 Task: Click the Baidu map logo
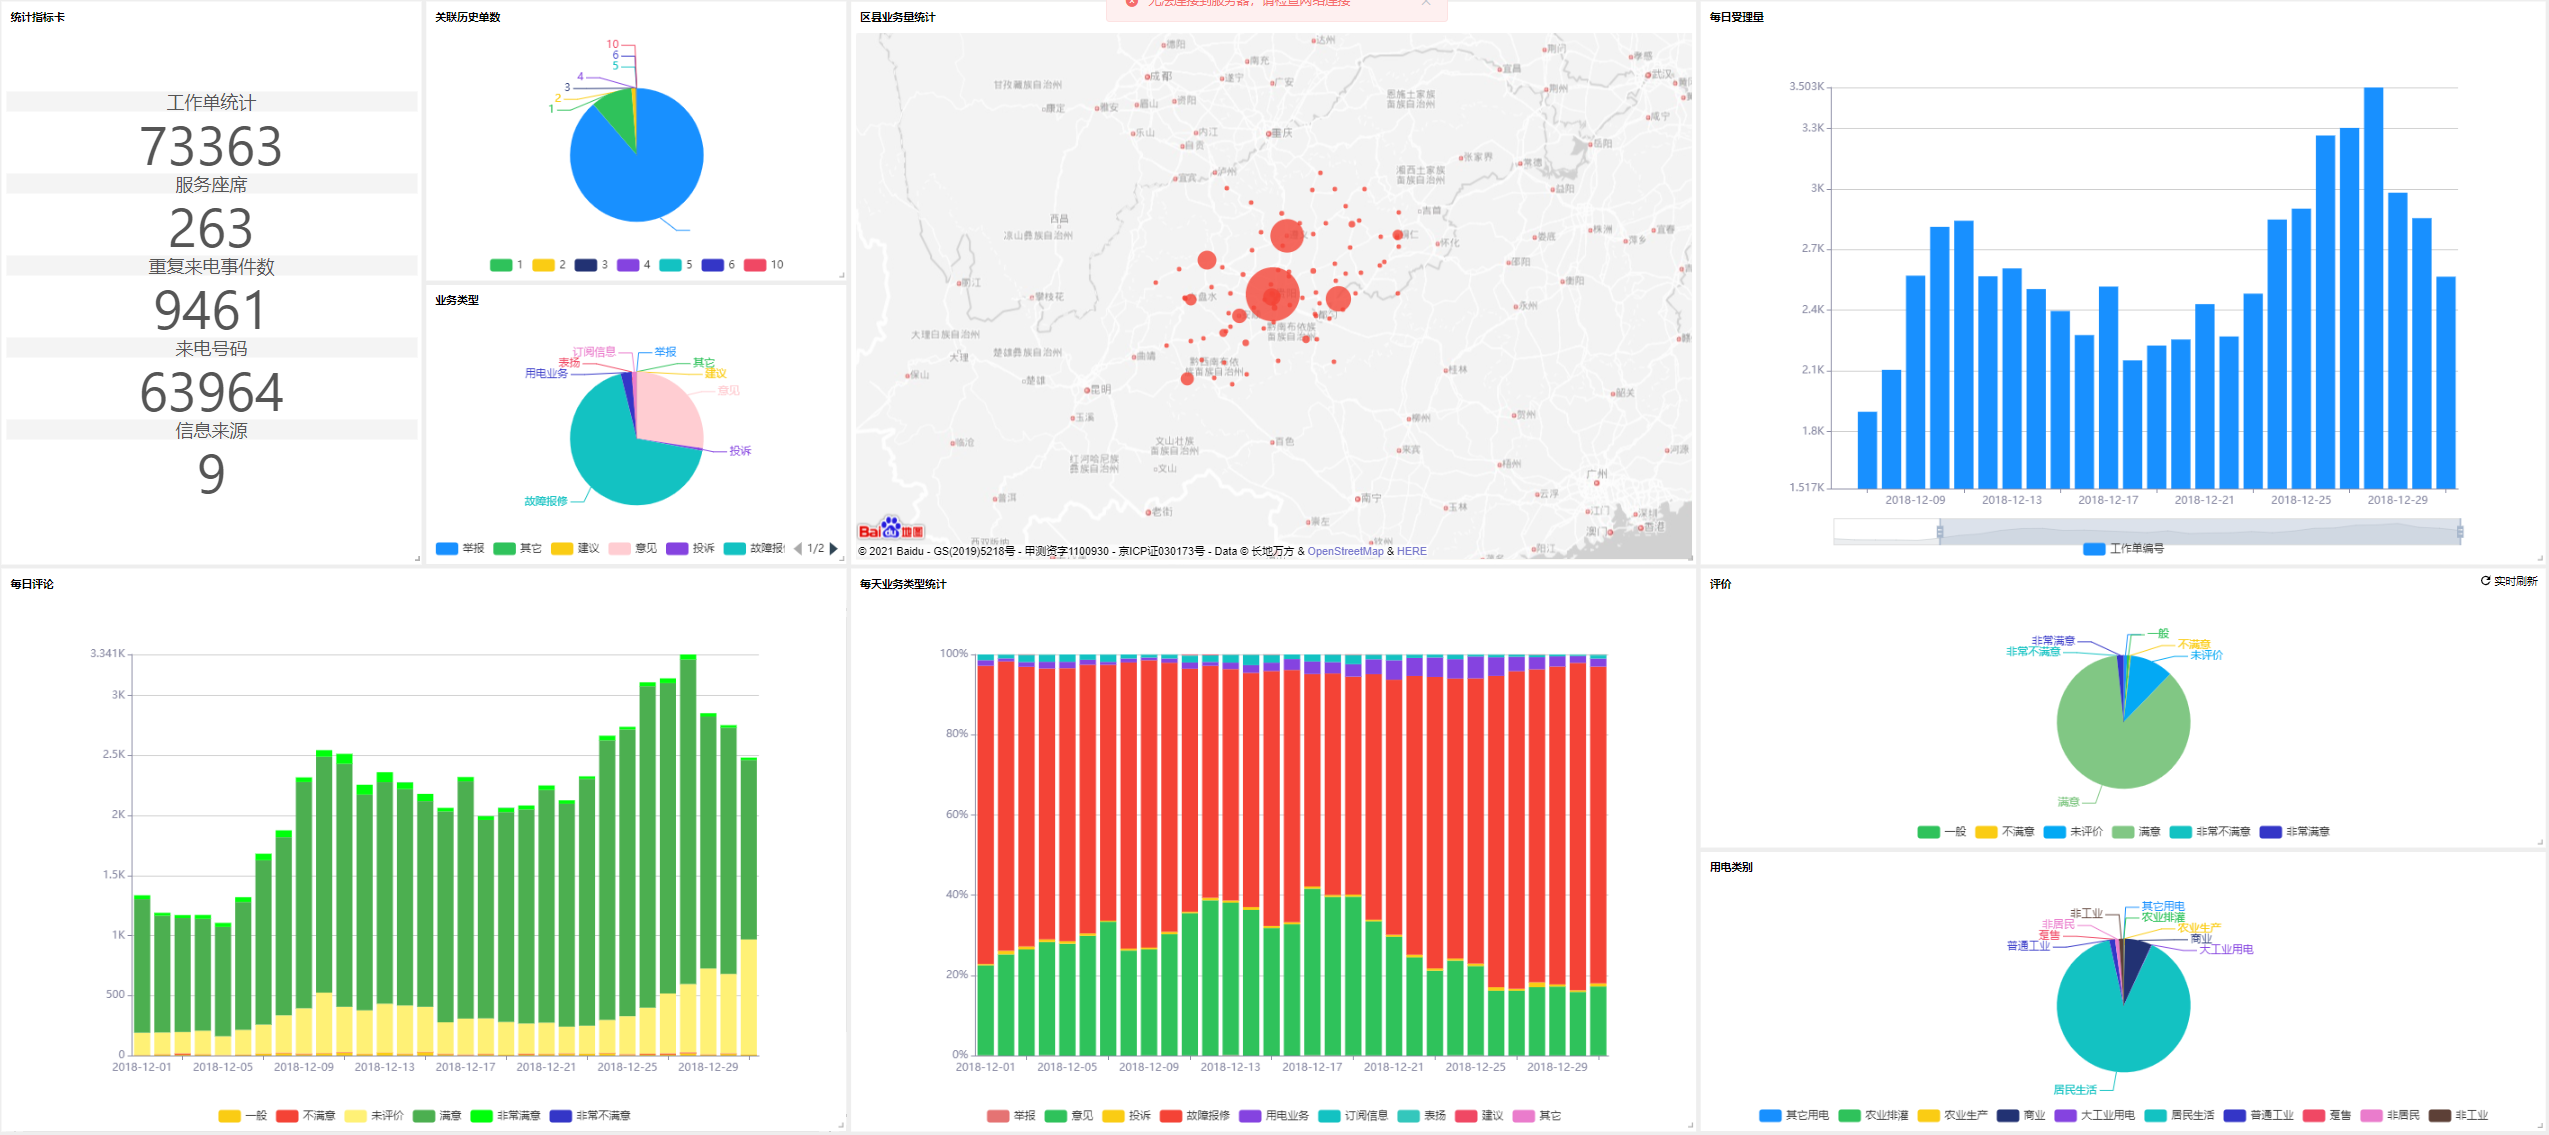pos(890,529)
